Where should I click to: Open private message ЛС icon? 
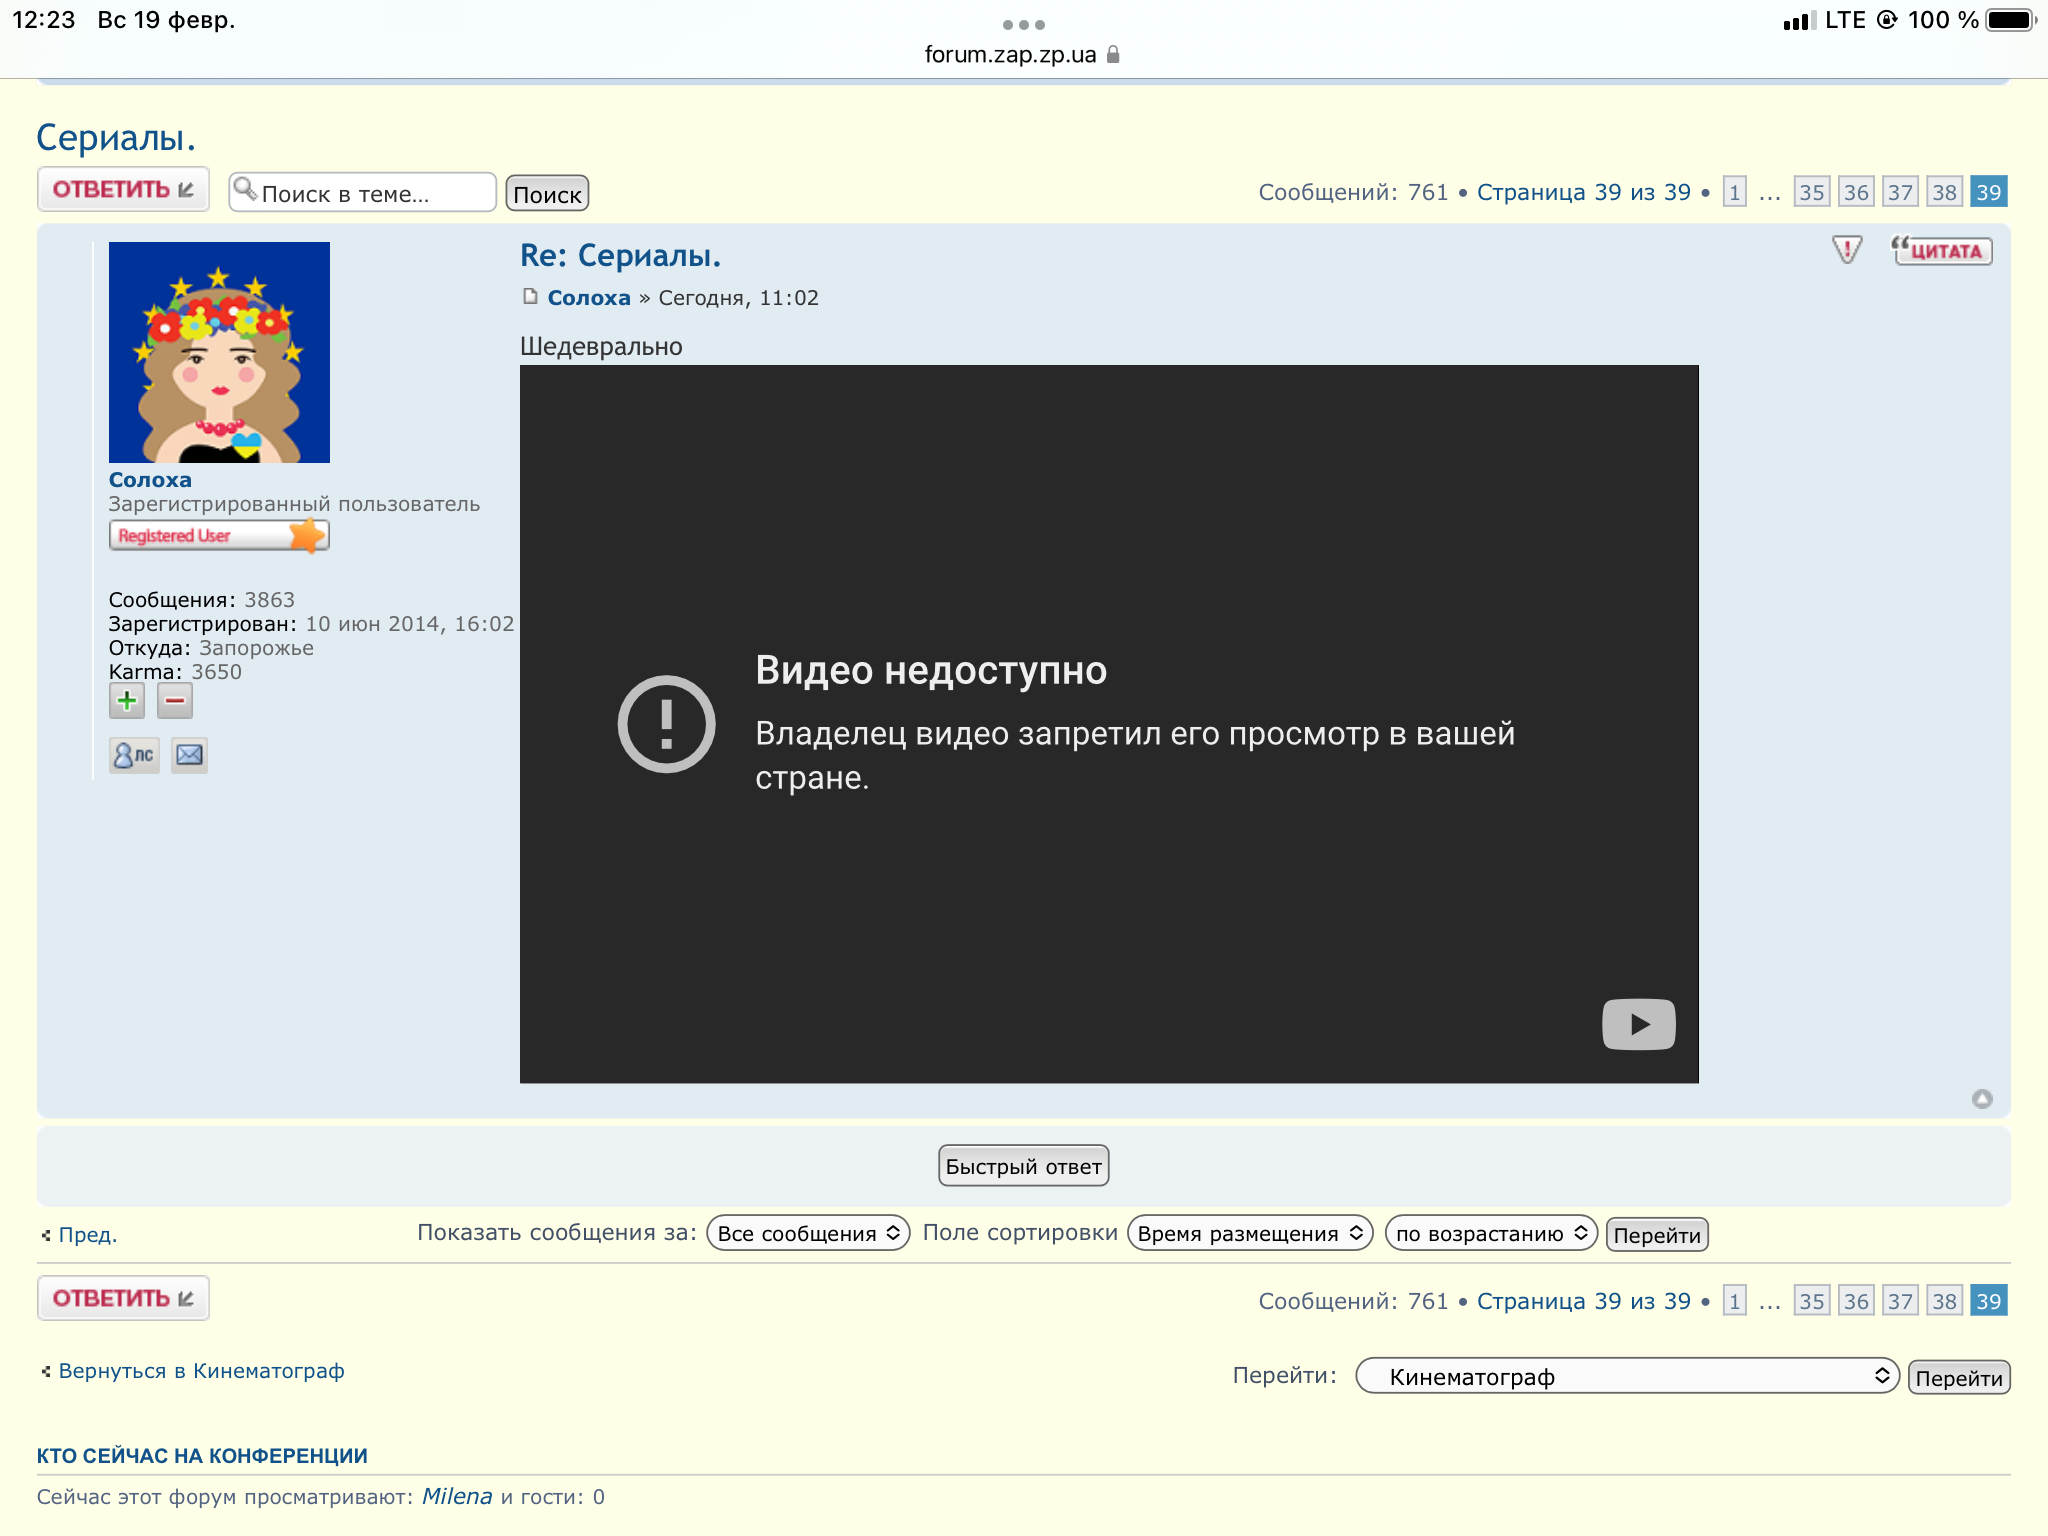click(134, 755)
